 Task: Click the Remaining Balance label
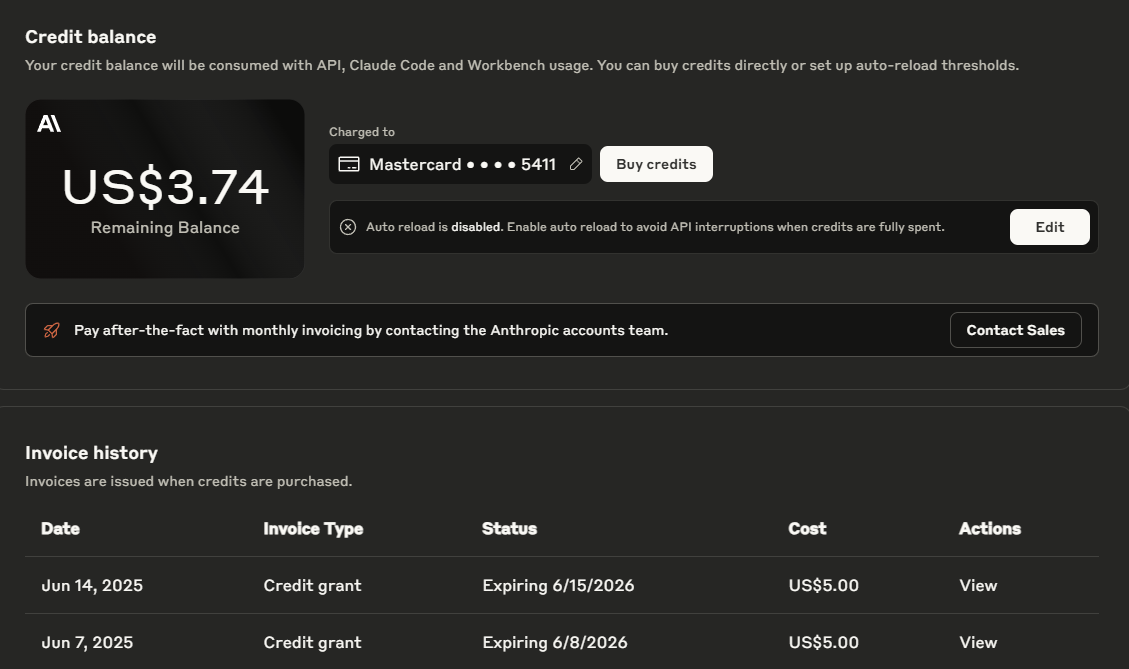click(165, 228)
